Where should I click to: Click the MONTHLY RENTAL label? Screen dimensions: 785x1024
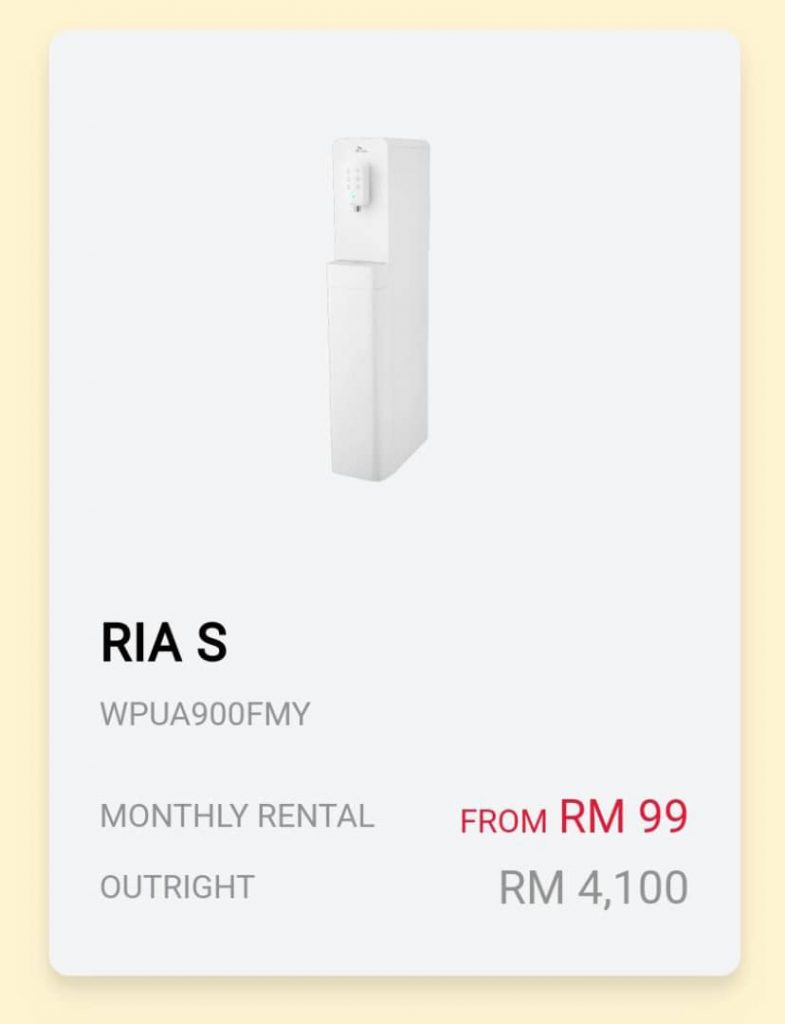coord(237,816)
